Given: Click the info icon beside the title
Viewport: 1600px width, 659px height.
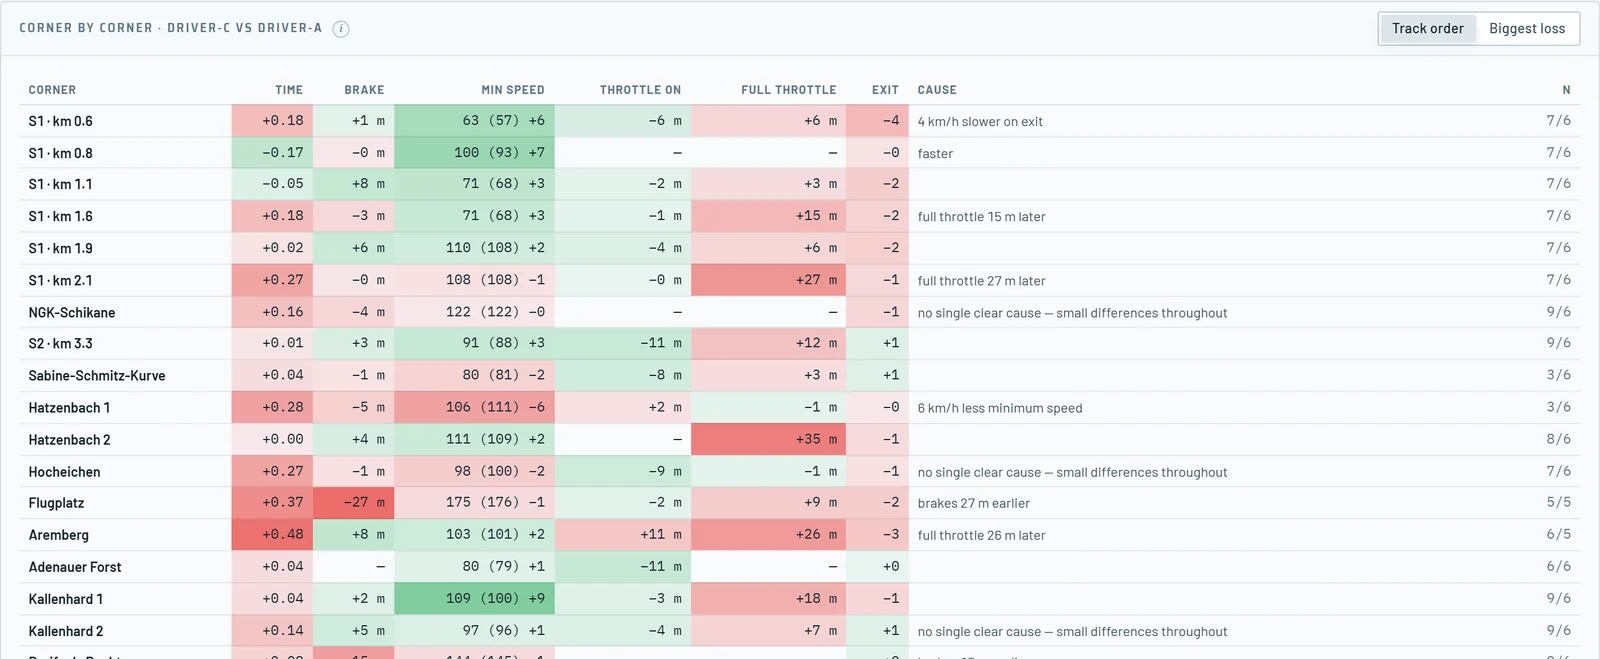Looking at the screenshot, I should (341, 29).
